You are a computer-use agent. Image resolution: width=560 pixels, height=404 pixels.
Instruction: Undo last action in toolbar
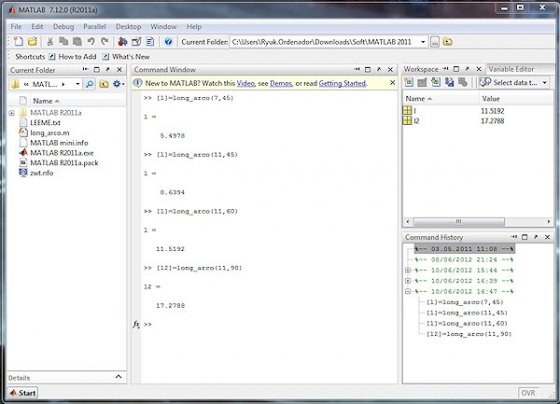91,42
